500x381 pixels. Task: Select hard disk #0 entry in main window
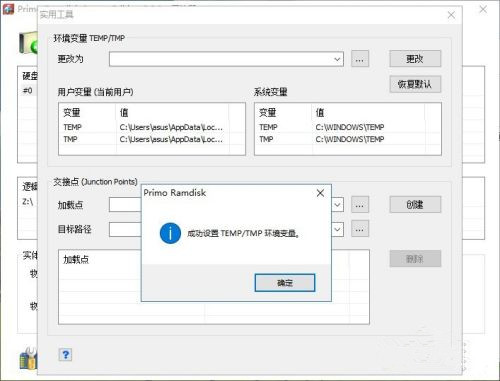(27, 91)
